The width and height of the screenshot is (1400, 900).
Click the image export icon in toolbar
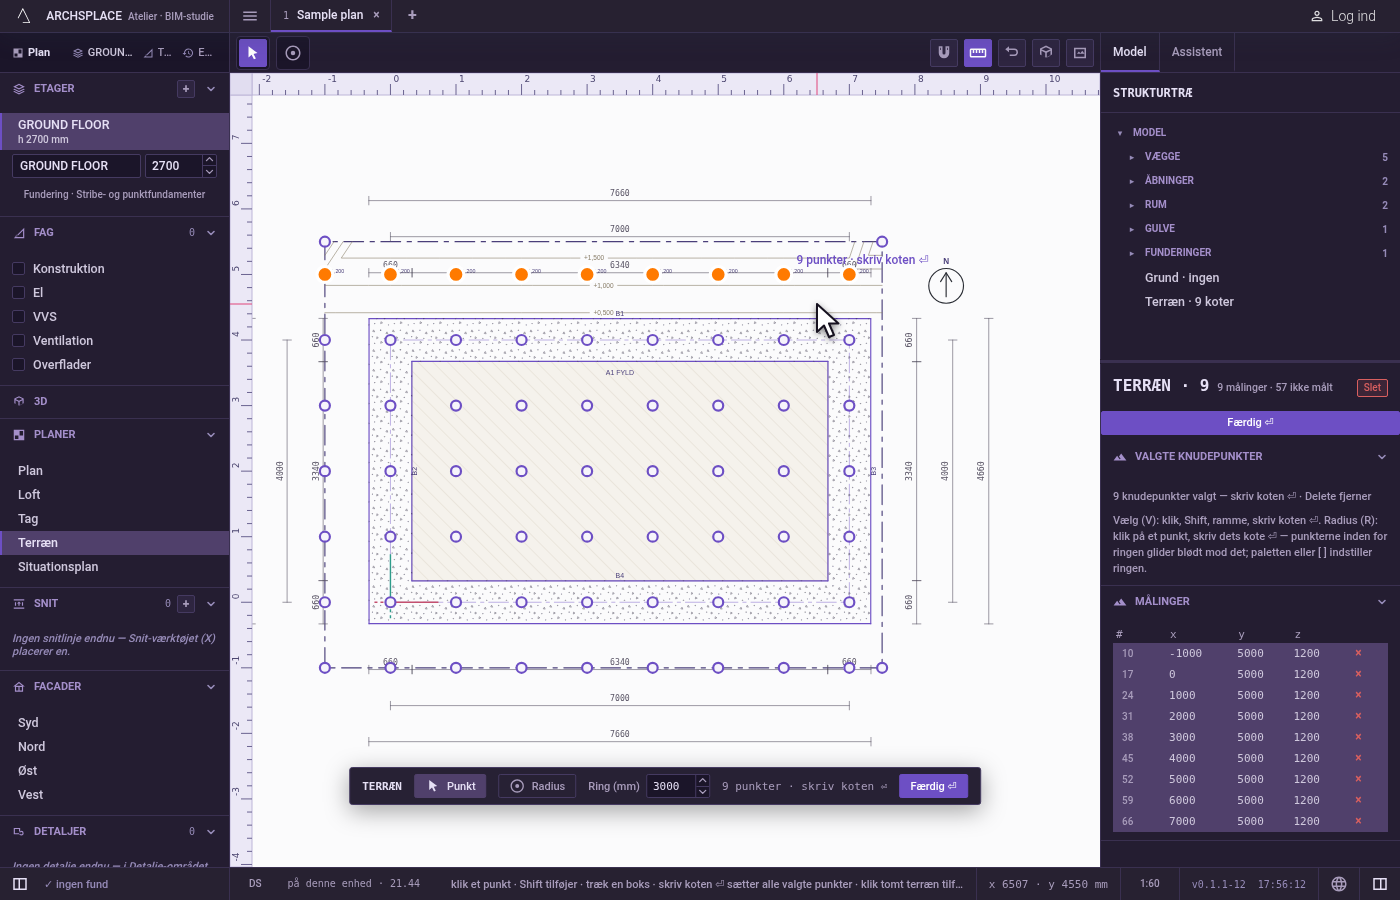tap(1080, 52)
